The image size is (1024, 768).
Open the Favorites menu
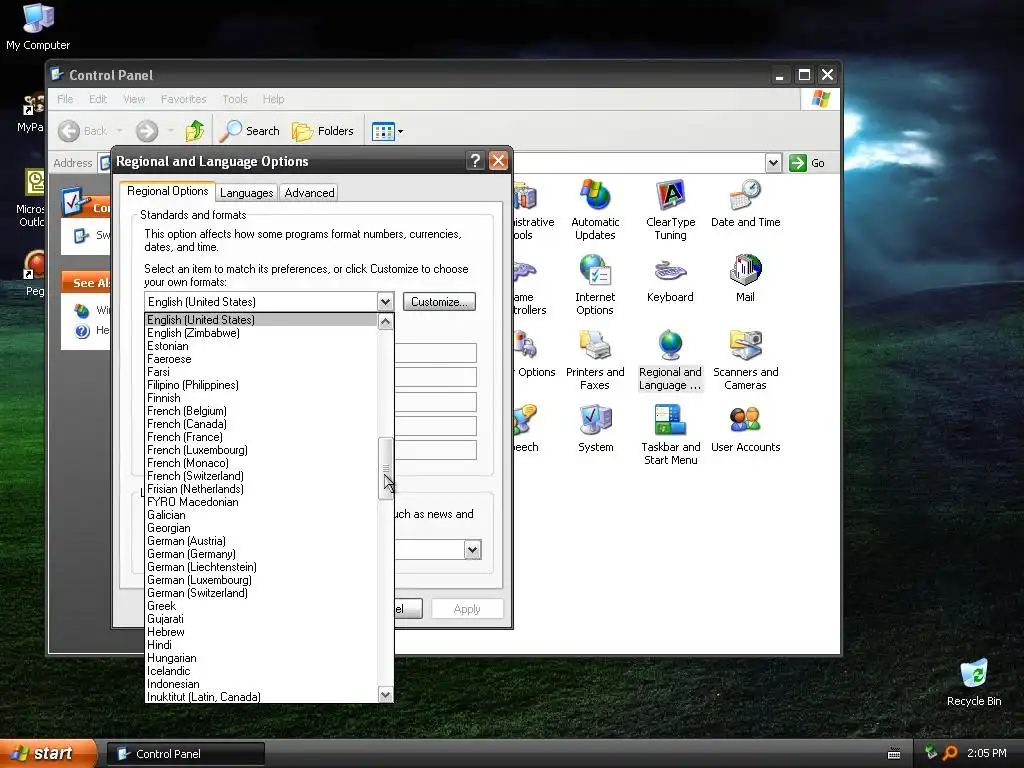click(184, 99)
